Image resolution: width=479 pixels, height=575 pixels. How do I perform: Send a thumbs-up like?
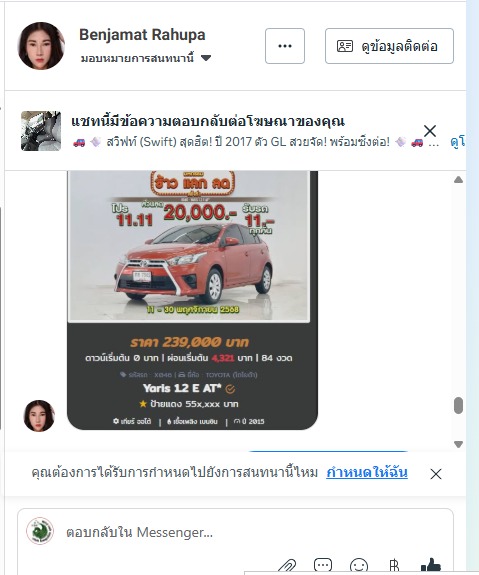coord(431,566)
